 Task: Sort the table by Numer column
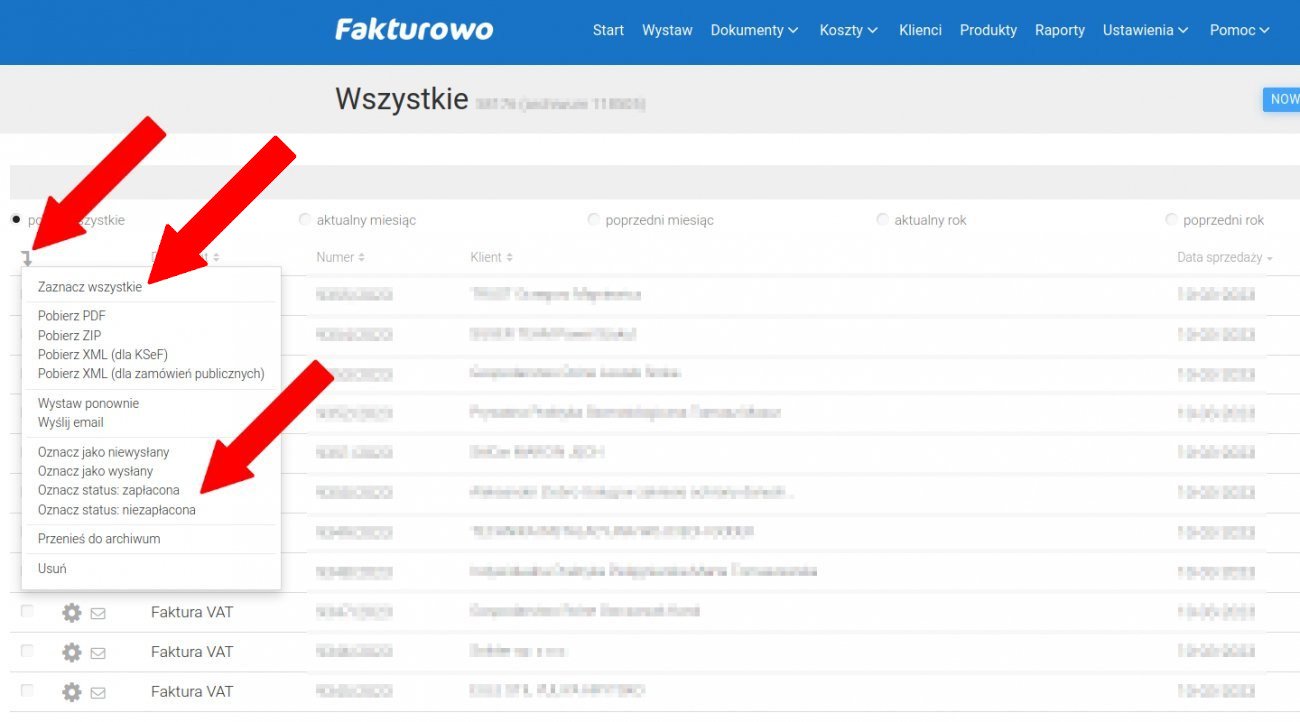(x=340, y=257)
